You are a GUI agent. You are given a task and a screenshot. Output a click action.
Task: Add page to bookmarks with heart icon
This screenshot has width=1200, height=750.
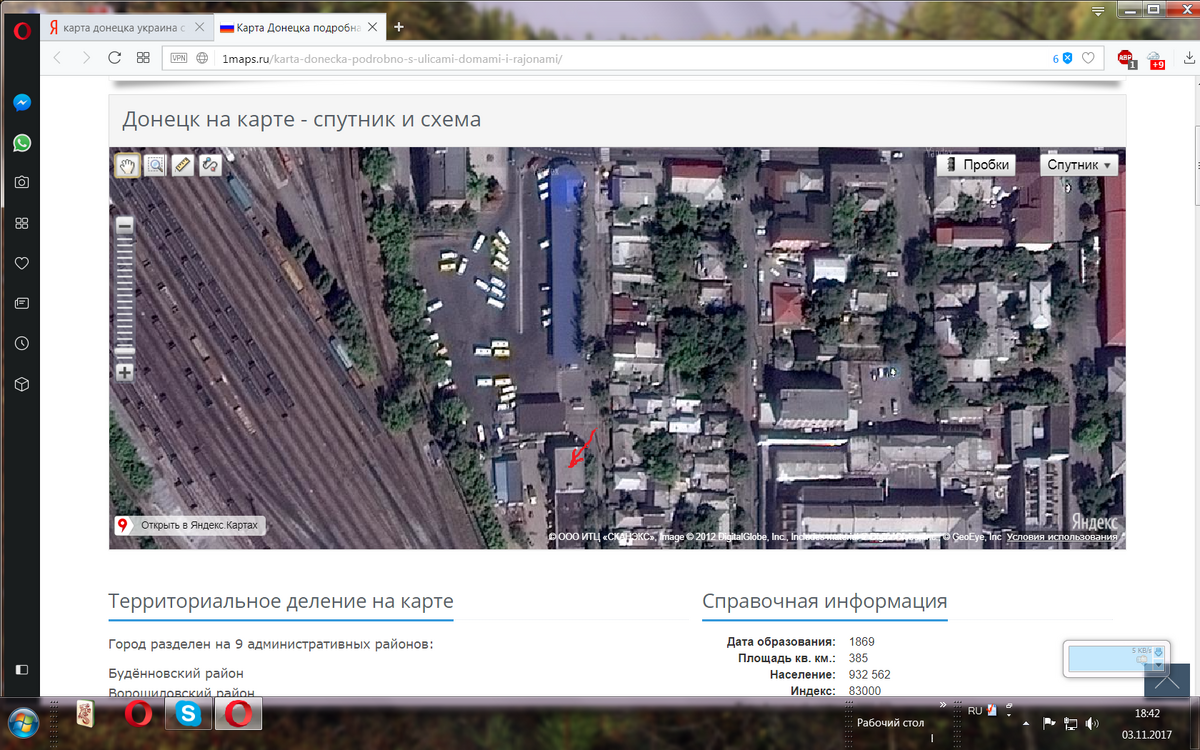point(1088,58)
